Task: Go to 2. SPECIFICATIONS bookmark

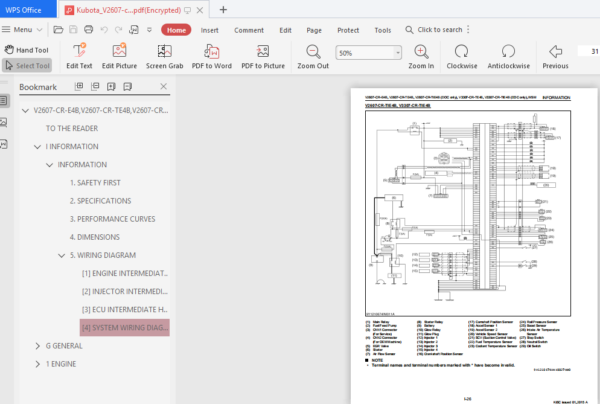Action: coord(100,201)
